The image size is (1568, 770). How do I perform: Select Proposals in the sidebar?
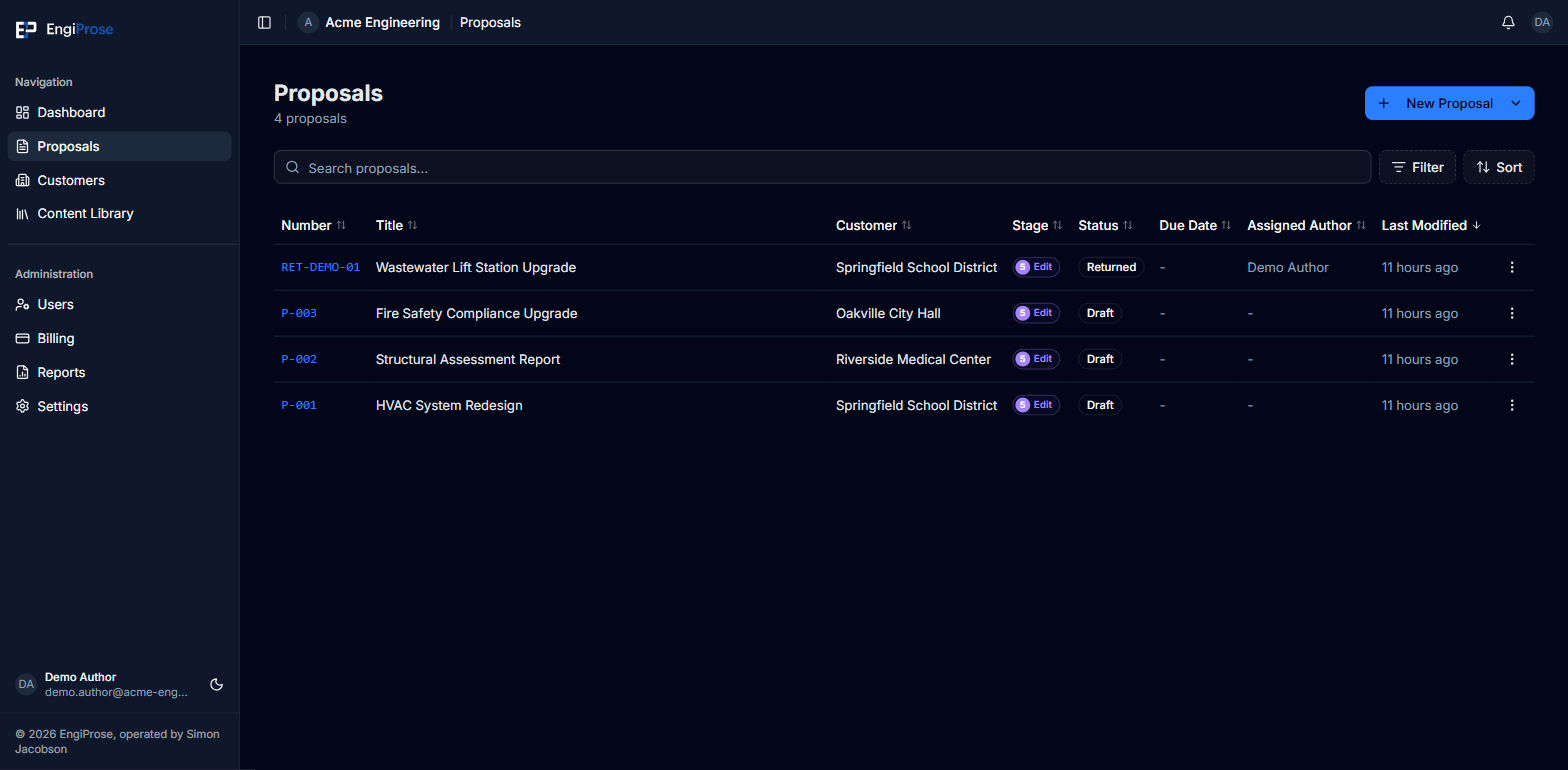click(x=120, y=146)
